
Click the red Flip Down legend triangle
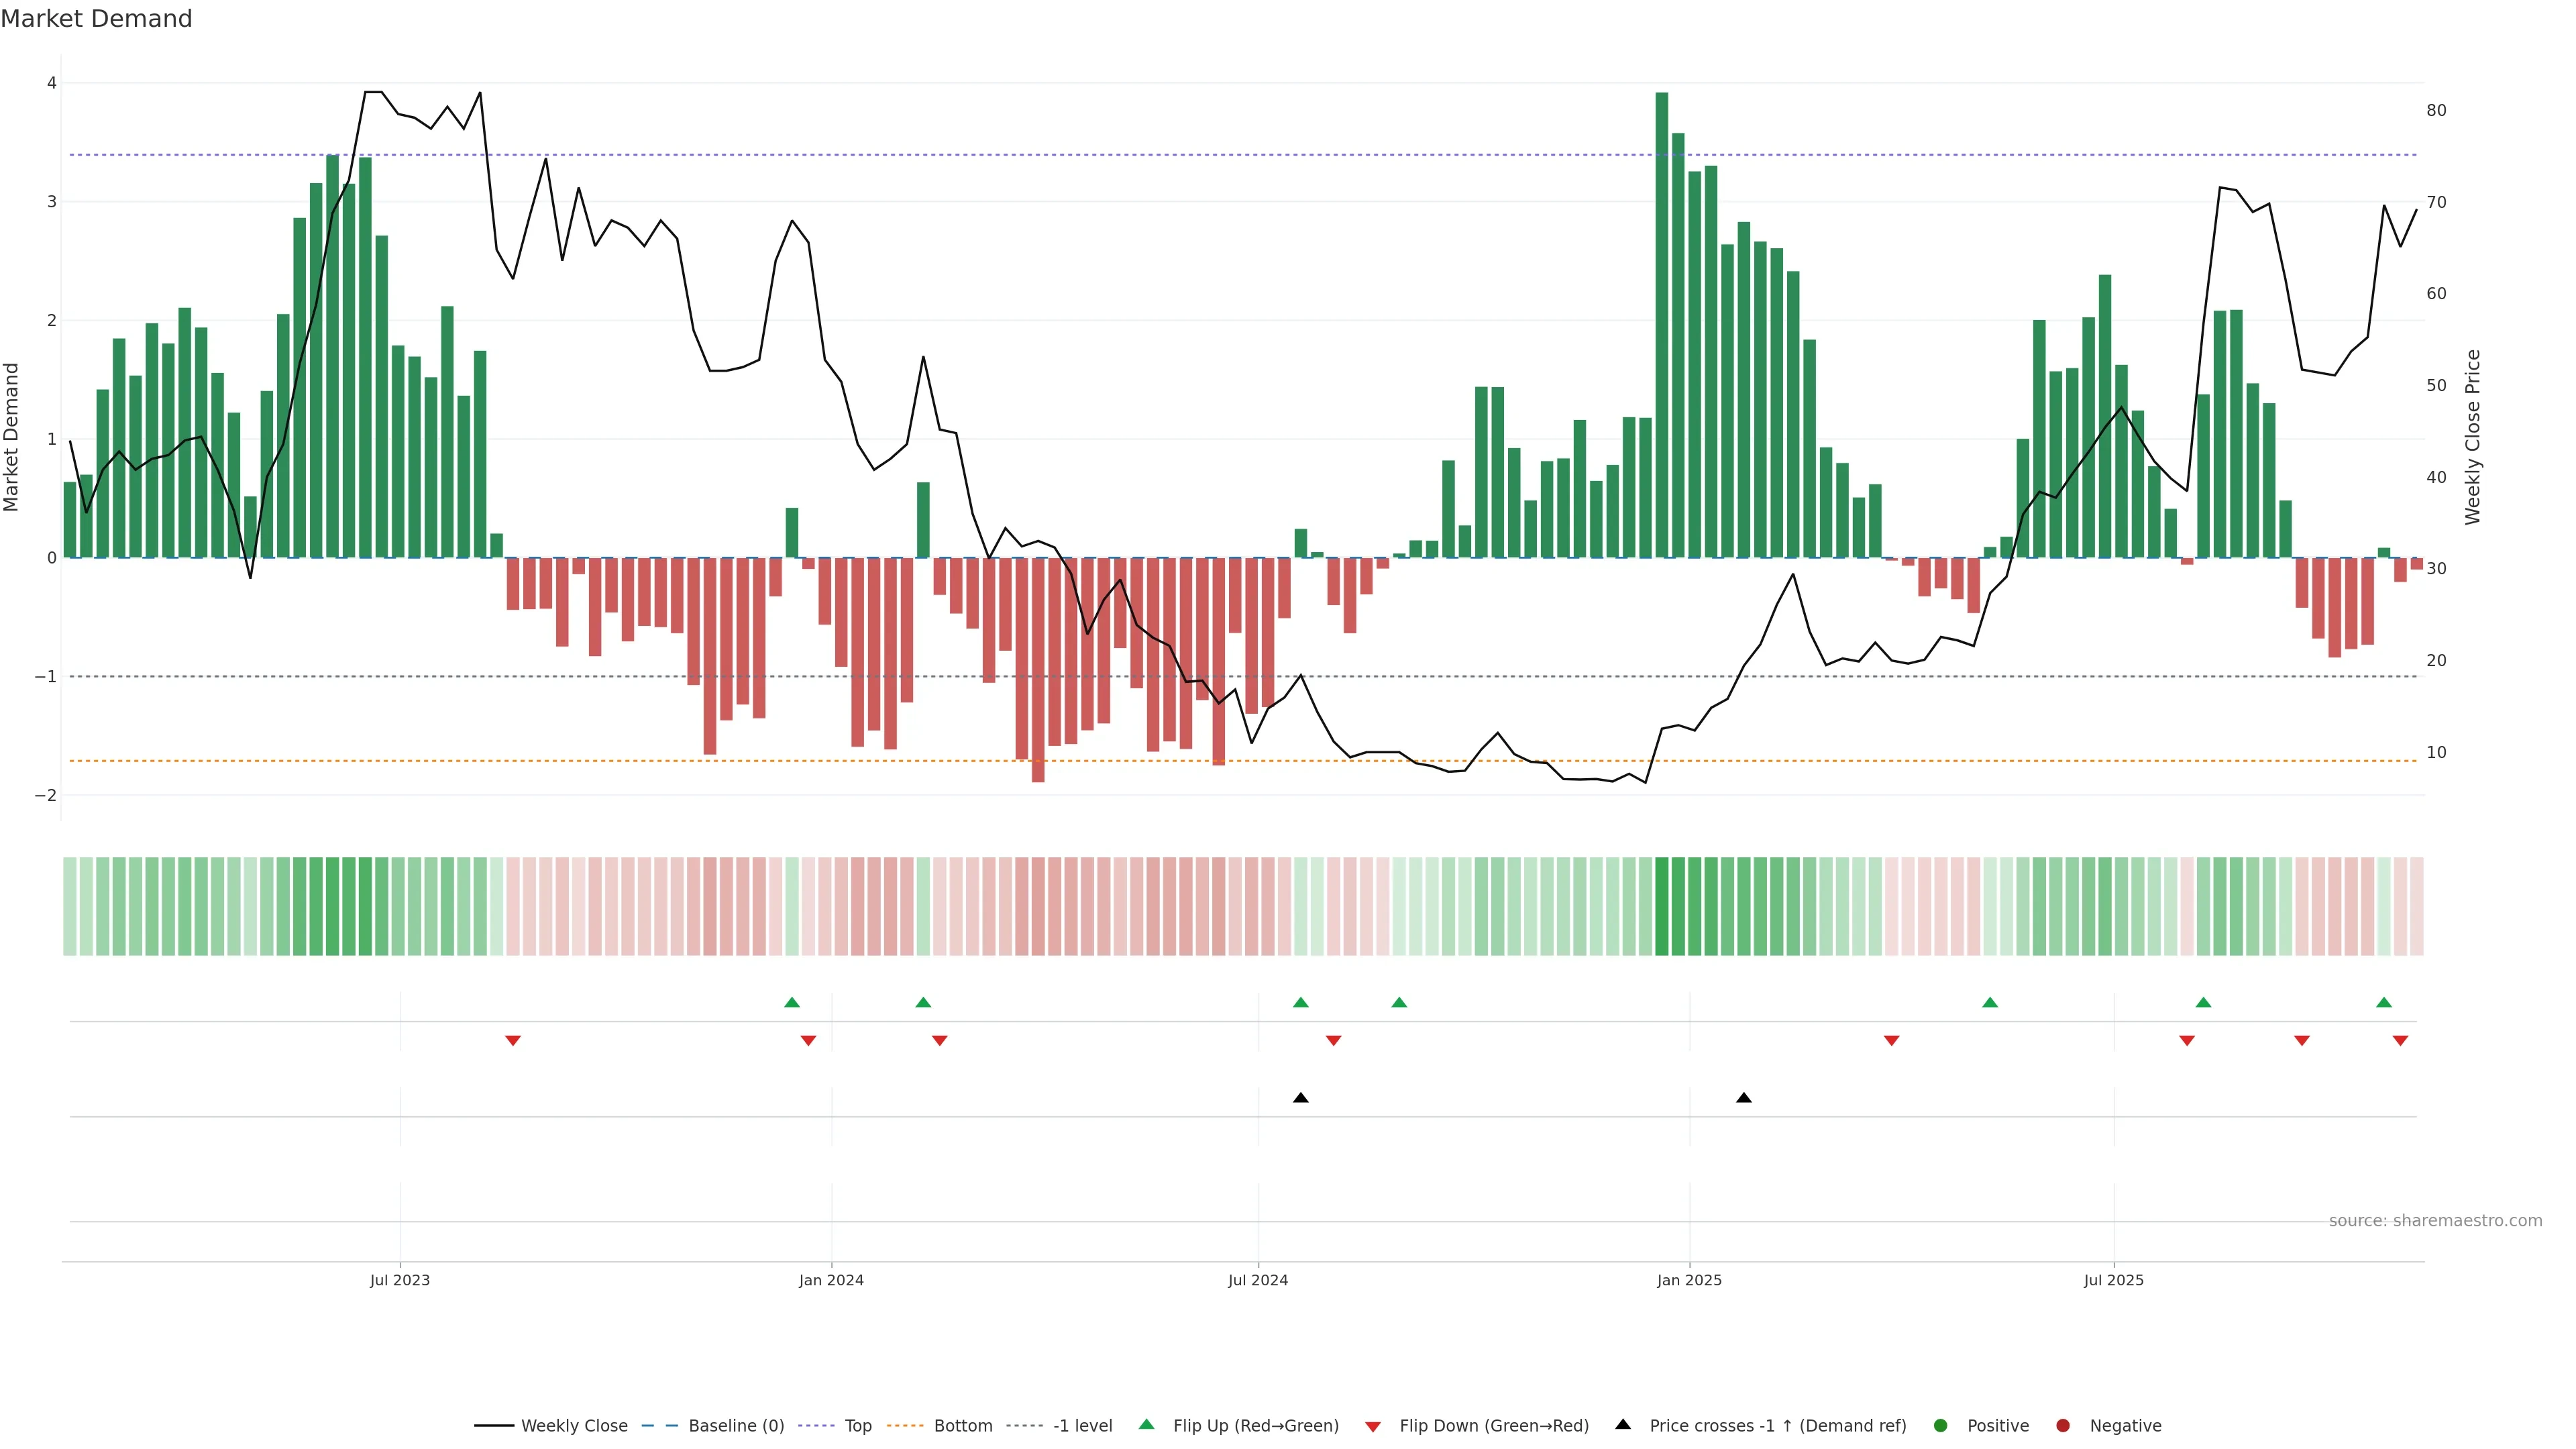pyautogui.click(x=1373, y=1426)
